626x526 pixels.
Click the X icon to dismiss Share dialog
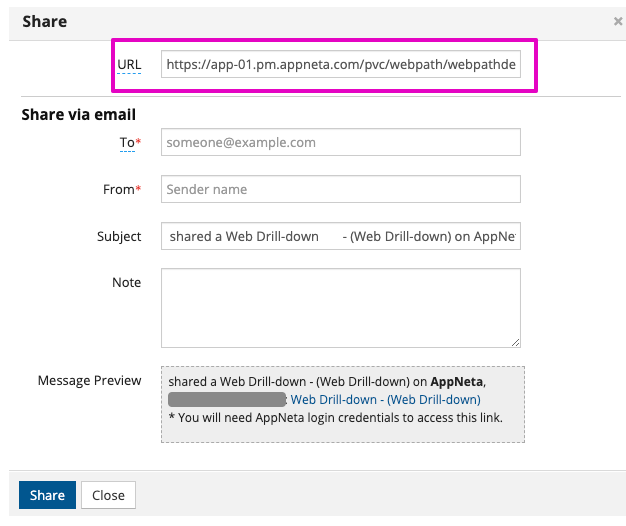[x=617, y=20]
